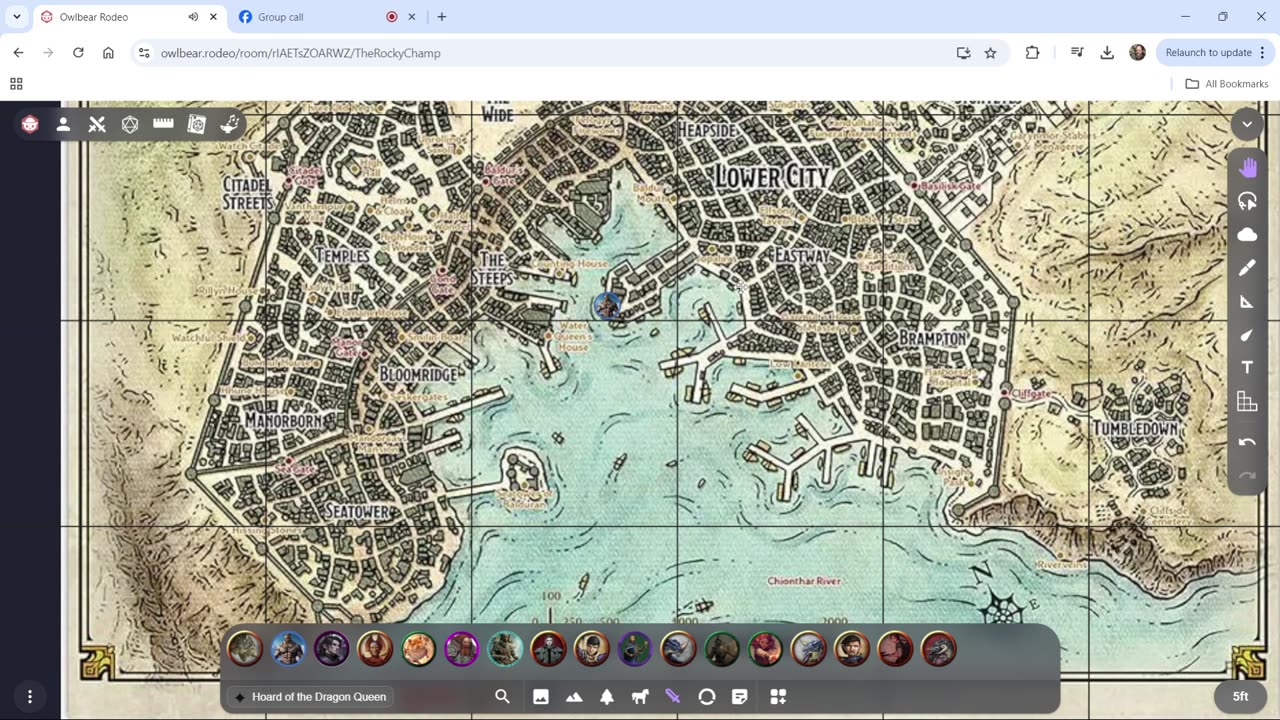Pick the dark-haired purple character token
The width and height of the screenshot is (1280, 720).
pyautogui.click(x=331, y=649)
